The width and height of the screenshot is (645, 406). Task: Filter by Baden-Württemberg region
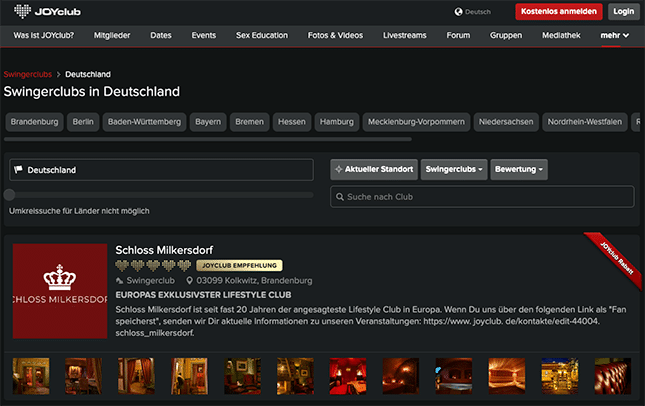(x=144, y=122)
